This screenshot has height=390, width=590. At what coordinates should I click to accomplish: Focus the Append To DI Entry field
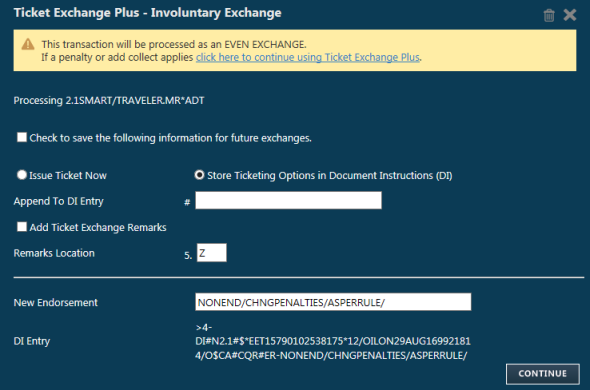[x=288, y=200]
